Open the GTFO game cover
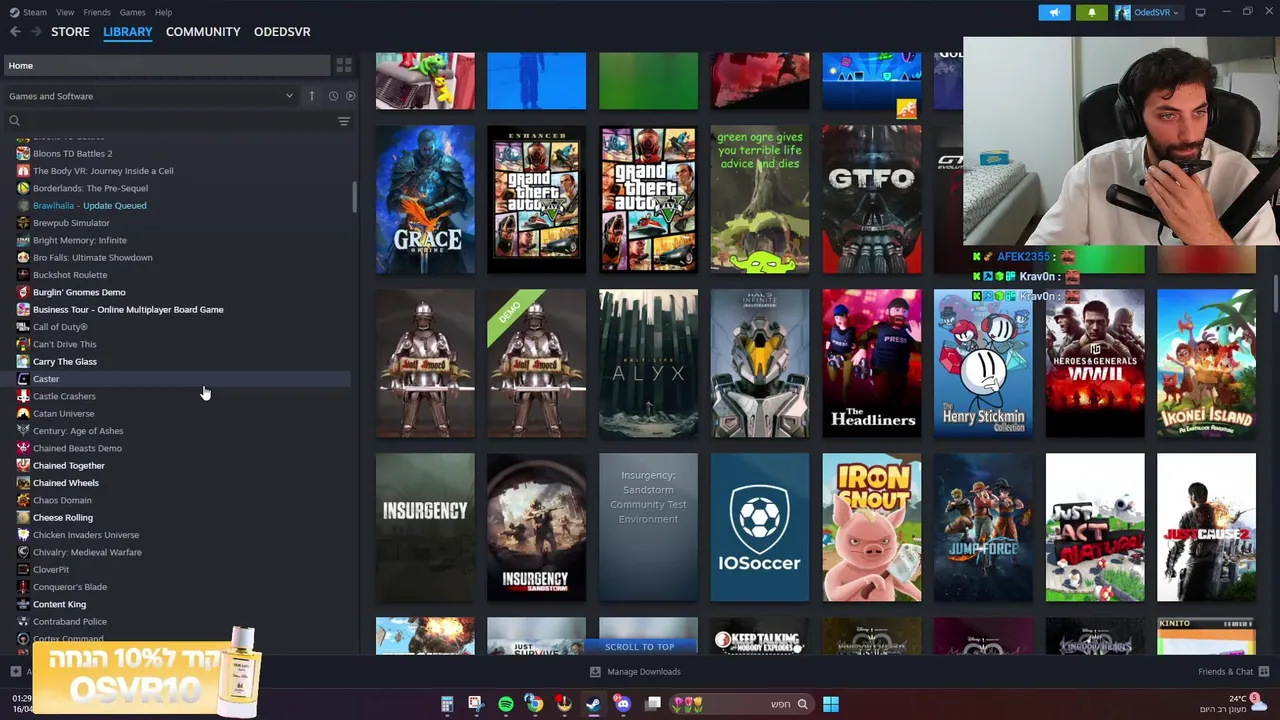The image size is (1280, 720). click(x=872, y=199)
